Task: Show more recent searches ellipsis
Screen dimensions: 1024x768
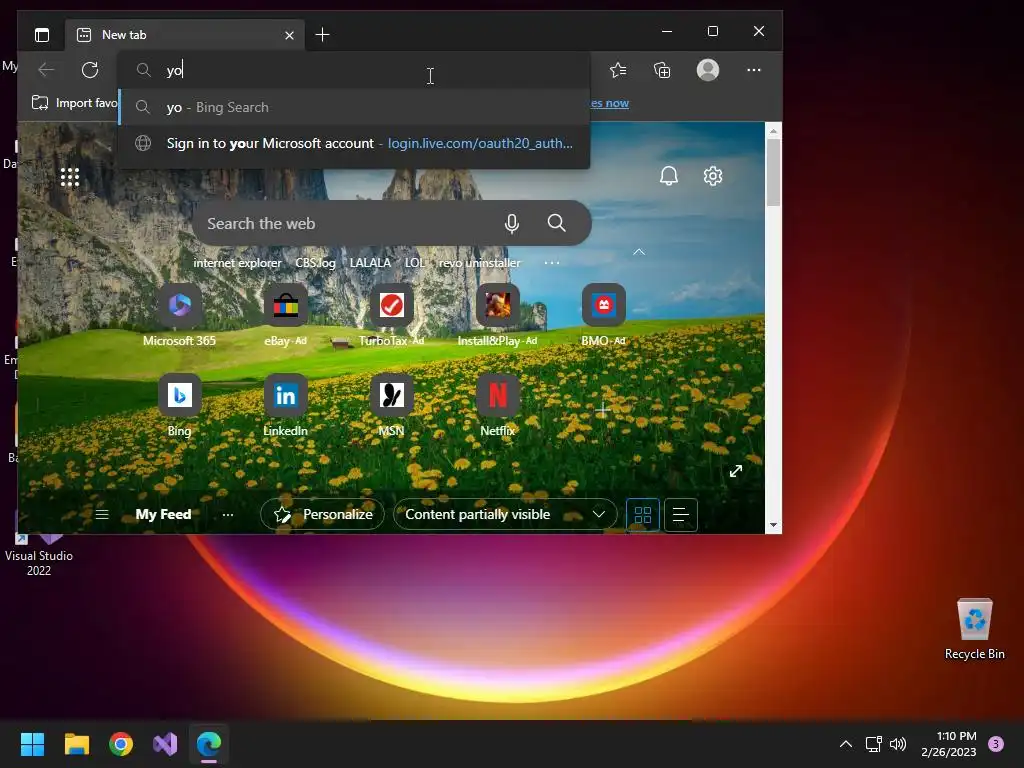Action: [x=552, y=263]
